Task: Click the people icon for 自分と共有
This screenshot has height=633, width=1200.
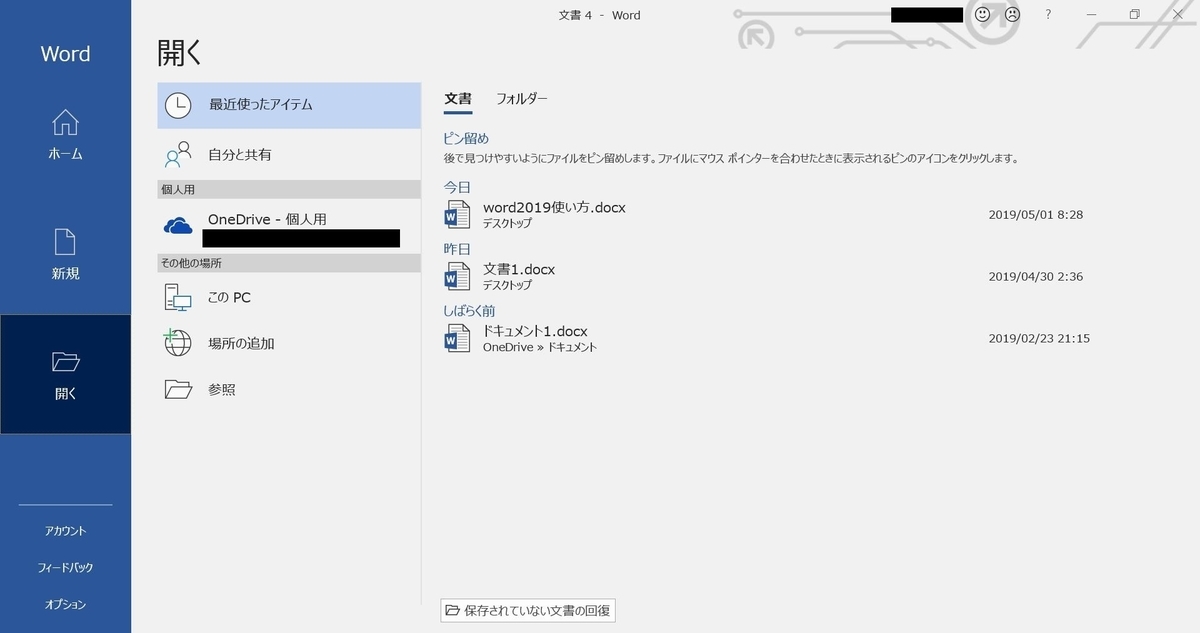Action: click(x=178, y=155)
